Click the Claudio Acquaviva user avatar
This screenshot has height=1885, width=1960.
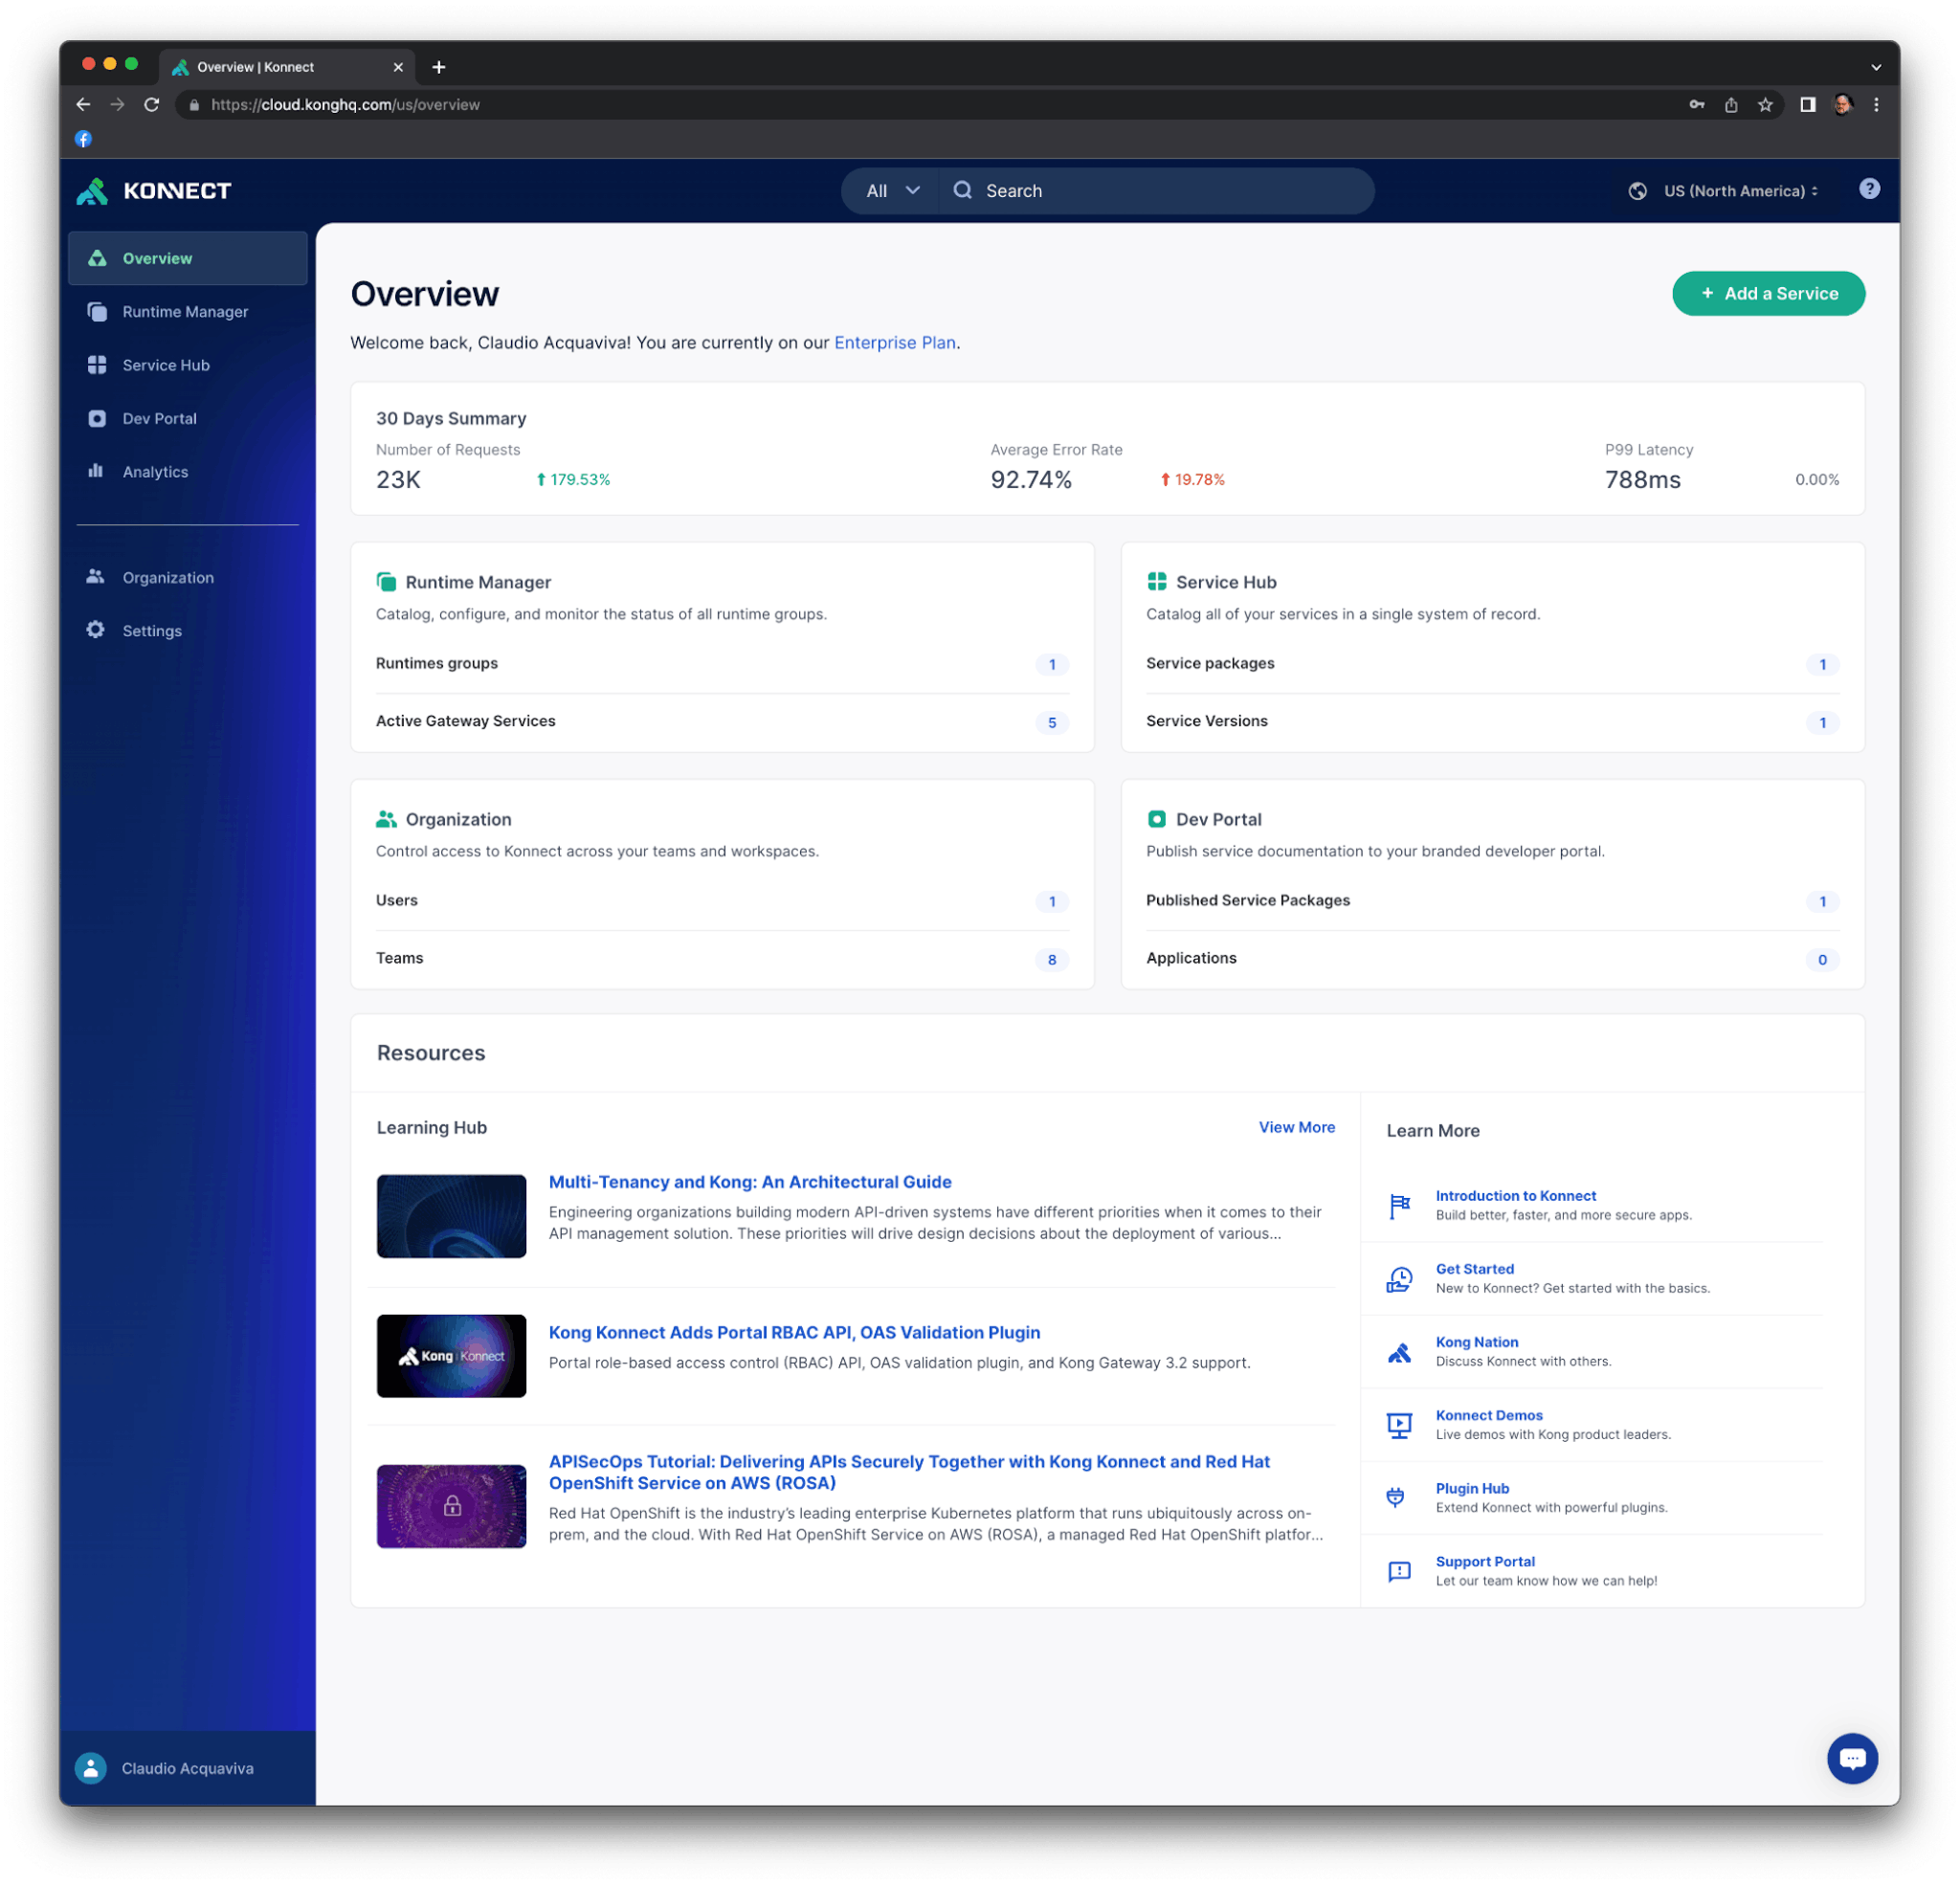coord(90,1768)
